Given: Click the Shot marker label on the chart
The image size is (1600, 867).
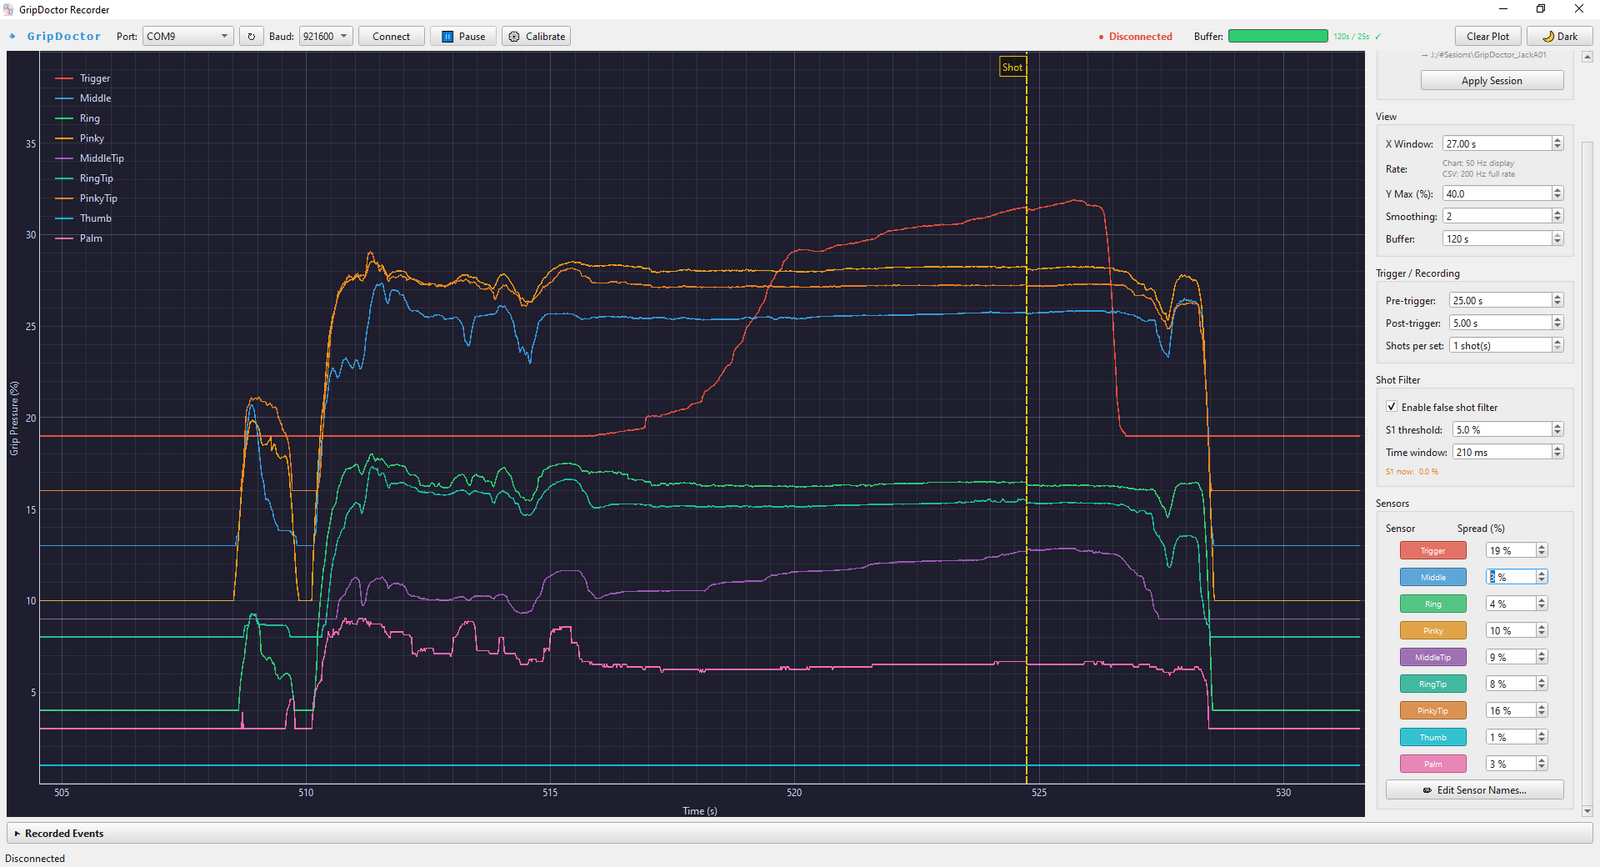Looking at the screenshot, I should click(1012, 67).
